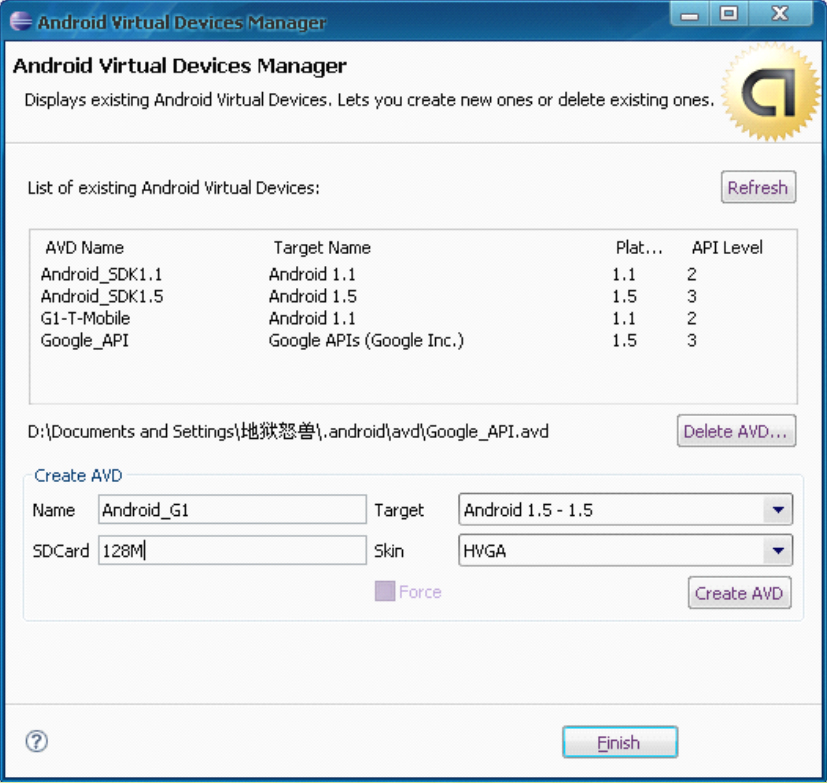The height and width of the screenshot is (783, 827).
Task: Click the gold Android badge logo
Action: point(771,92)
